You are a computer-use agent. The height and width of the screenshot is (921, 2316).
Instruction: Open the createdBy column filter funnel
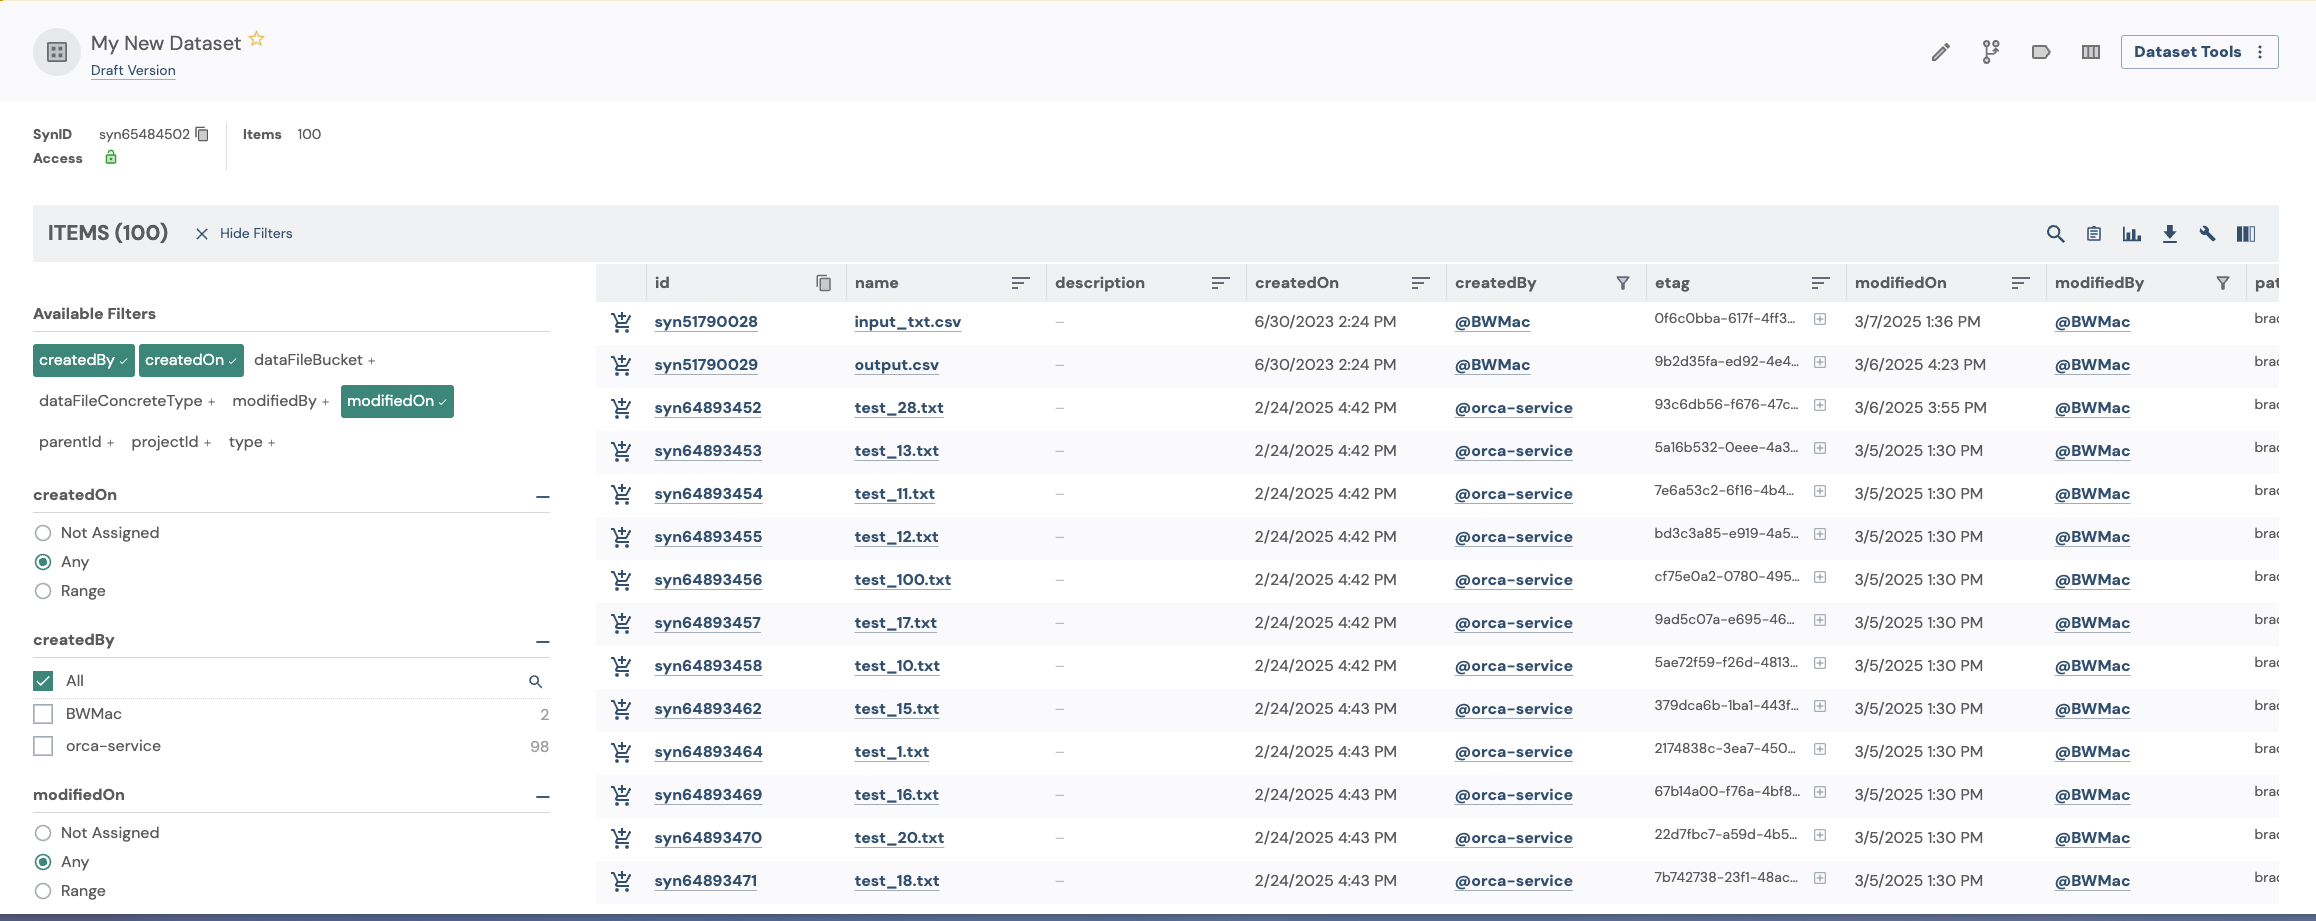[x=1622, y=283]
